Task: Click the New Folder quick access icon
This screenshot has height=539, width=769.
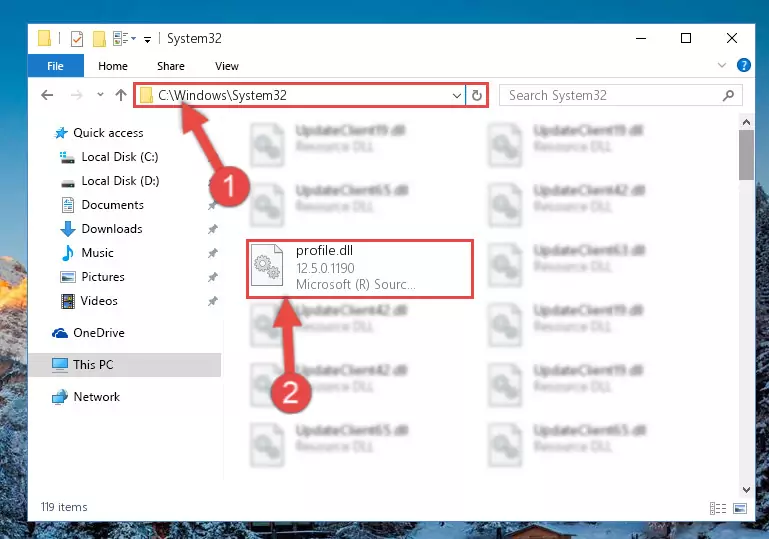Action: click(100, 38)
